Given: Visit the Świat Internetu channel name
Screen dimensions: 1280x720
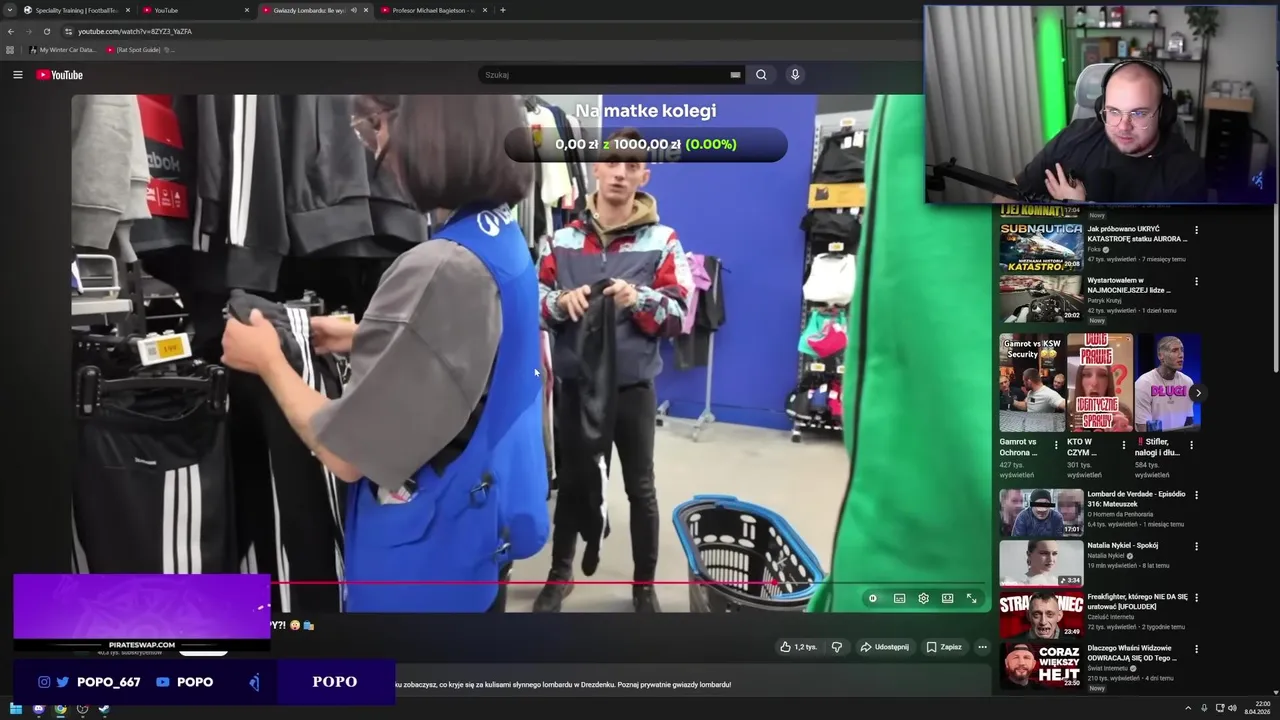Looking at the screenshot, I should (x=1108, y=668).
